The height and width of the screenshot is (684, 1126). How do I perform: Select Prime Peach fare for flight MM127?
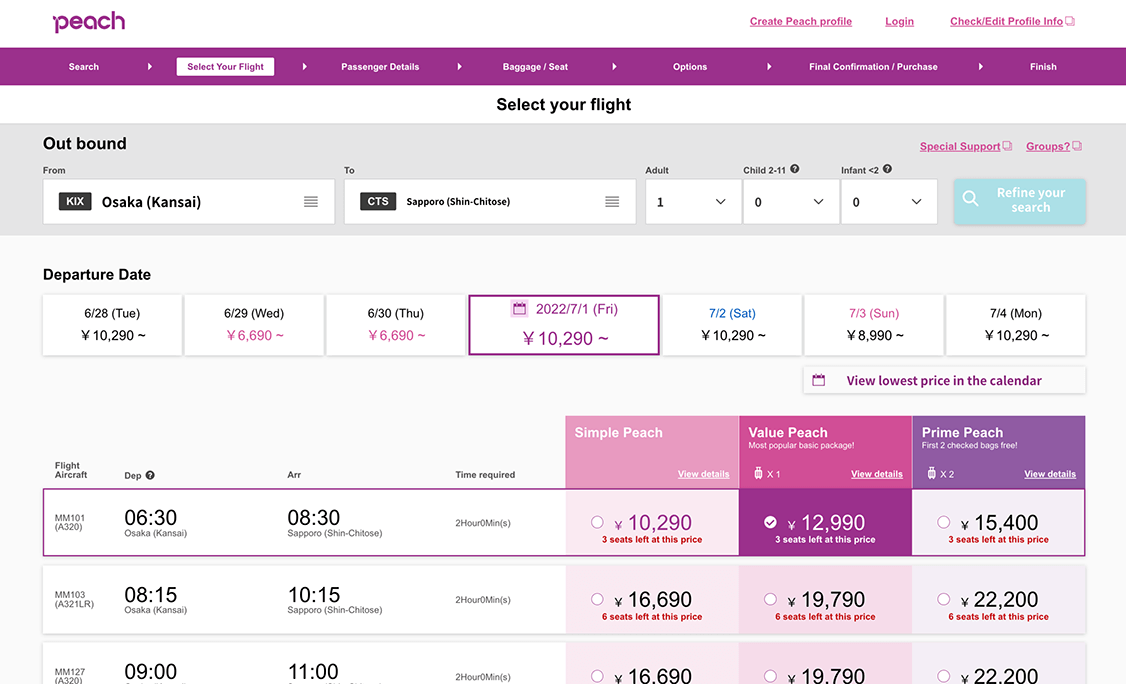pos(944,675)
